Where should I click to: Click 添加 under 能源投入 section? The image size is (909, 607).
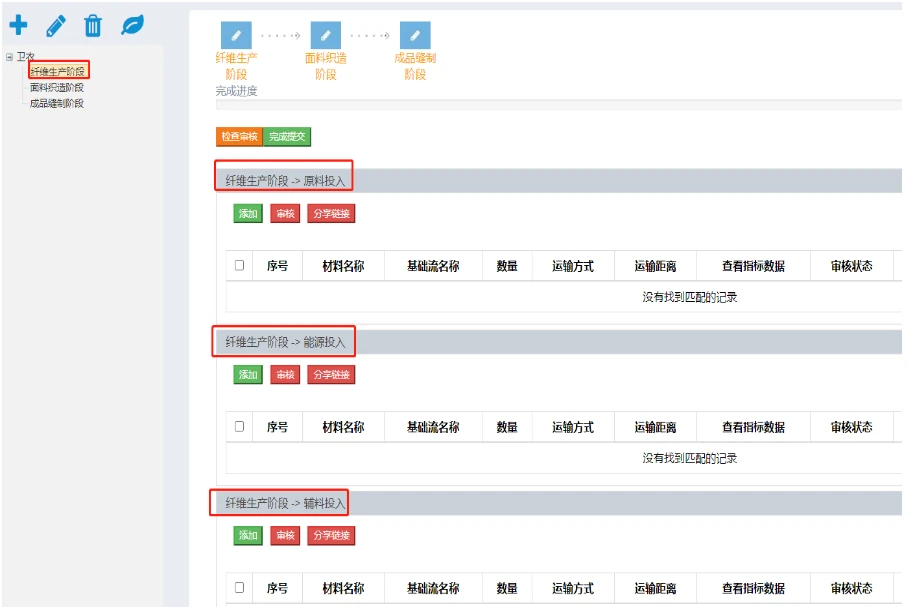tap(248, 375)
